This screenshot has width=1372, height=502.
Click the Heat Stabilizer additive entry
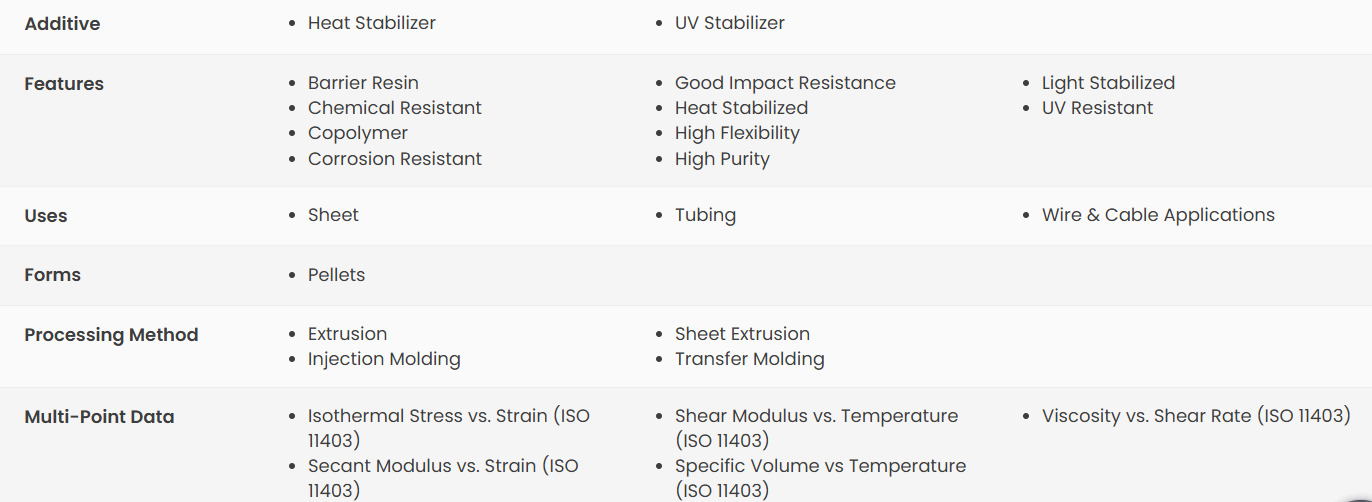tap(372, 23)
